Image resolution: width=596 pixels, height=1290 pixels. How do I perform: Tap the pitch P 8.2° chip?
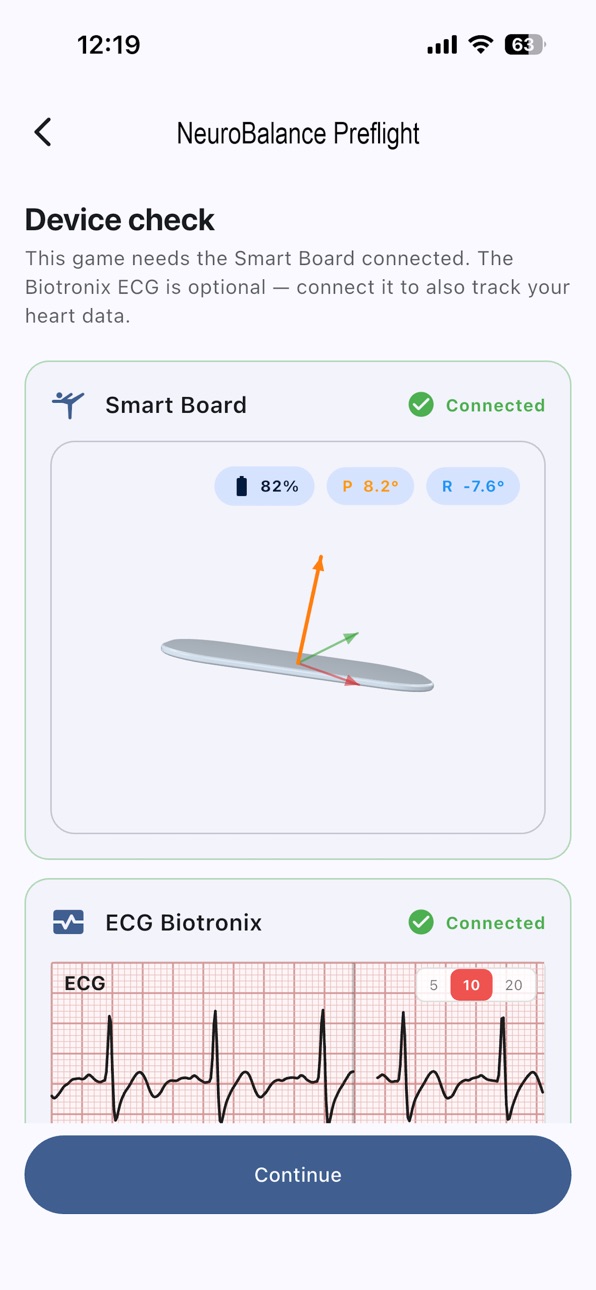pos(370,486)
